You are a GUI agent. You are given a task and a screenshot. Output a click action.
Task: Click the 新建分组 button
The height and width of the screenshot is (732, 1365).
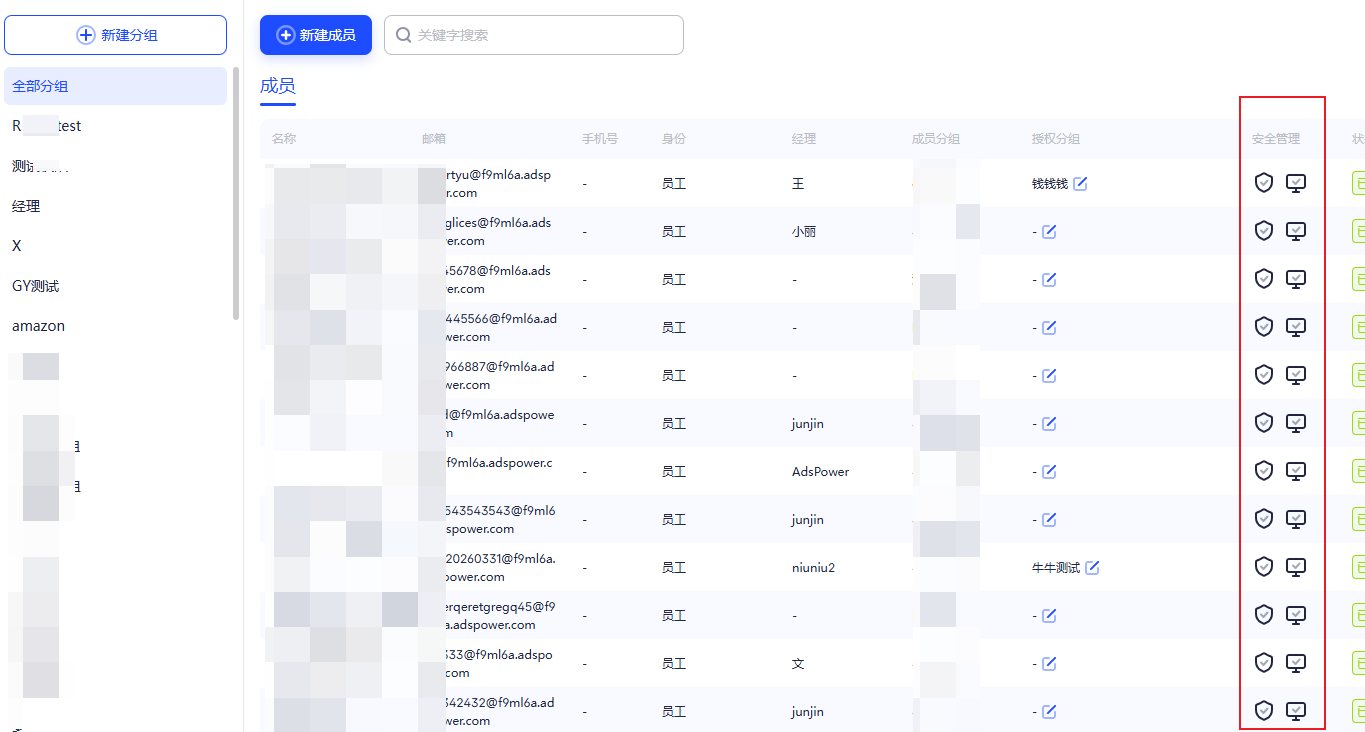click(115, 35)
